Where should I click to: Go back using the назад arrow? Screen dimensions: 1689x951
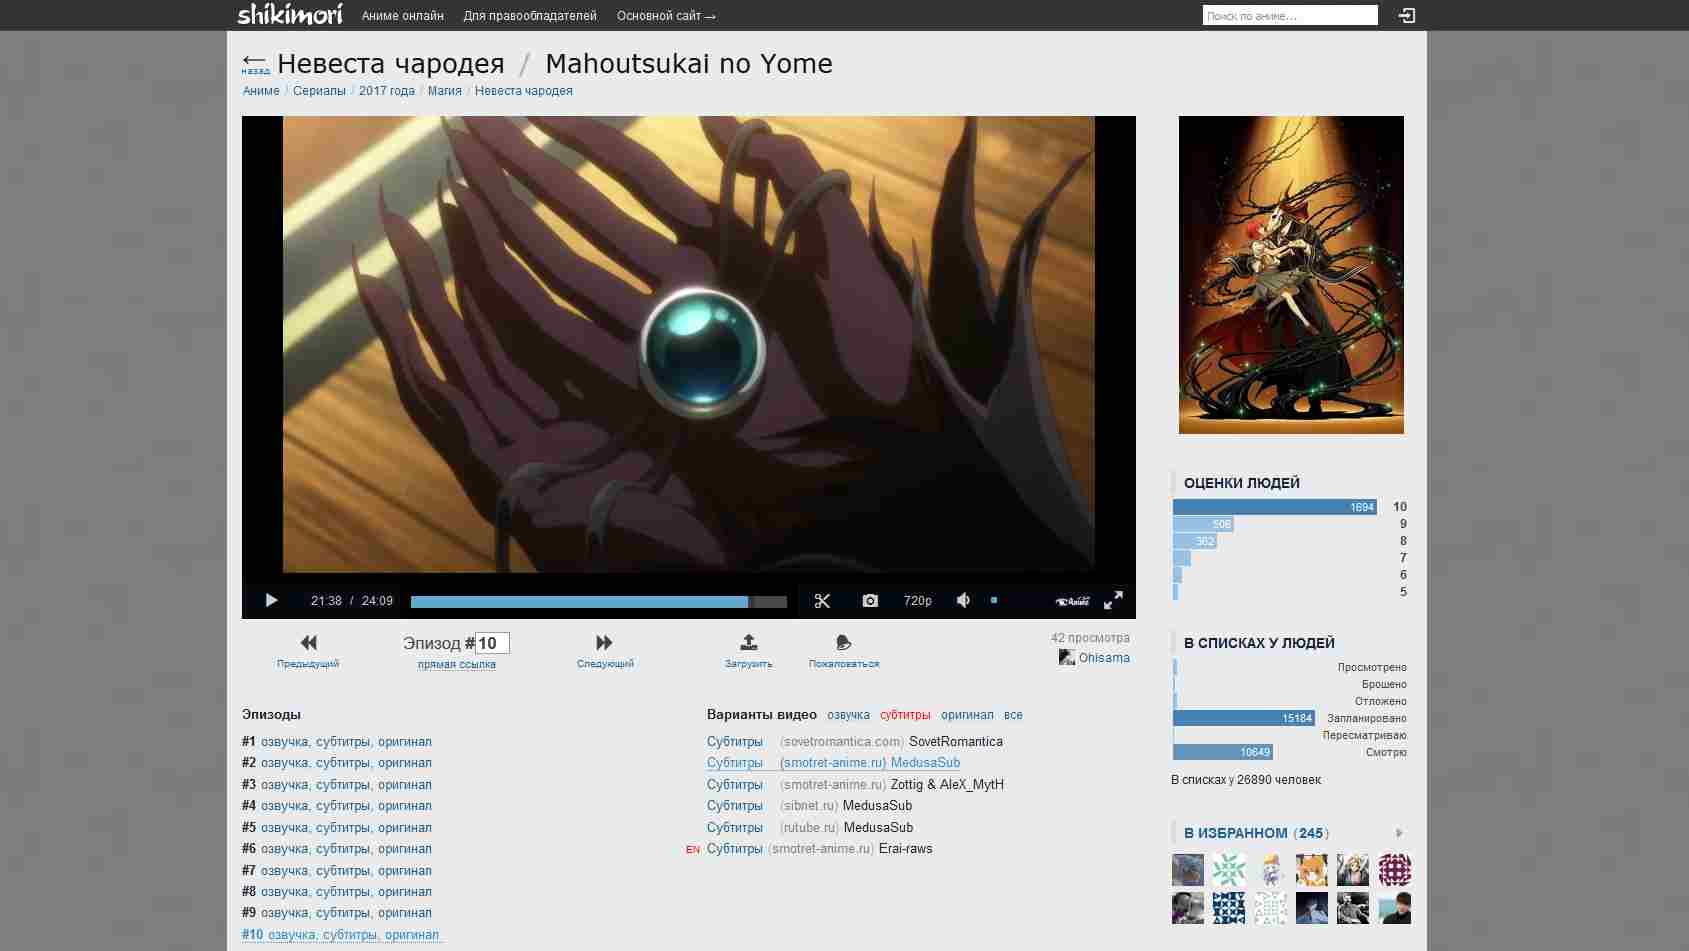click(255, 64)
